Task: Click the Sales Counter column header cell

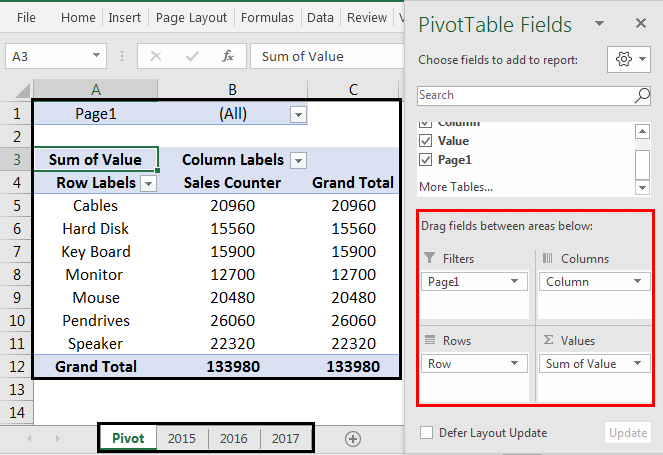Action: (x=233, y=183)
